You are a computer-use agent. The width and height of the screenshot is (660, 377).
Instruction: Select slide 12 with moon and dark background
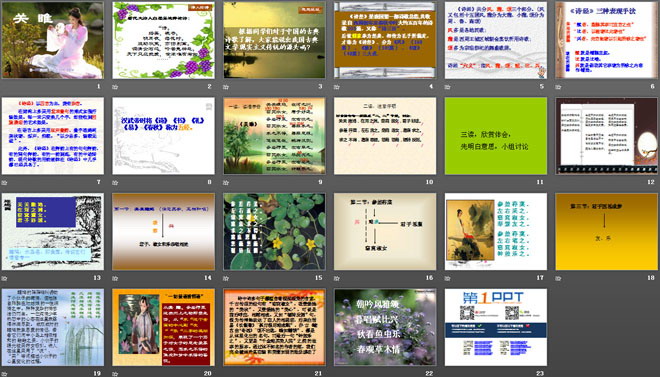[x=607, y=136]
